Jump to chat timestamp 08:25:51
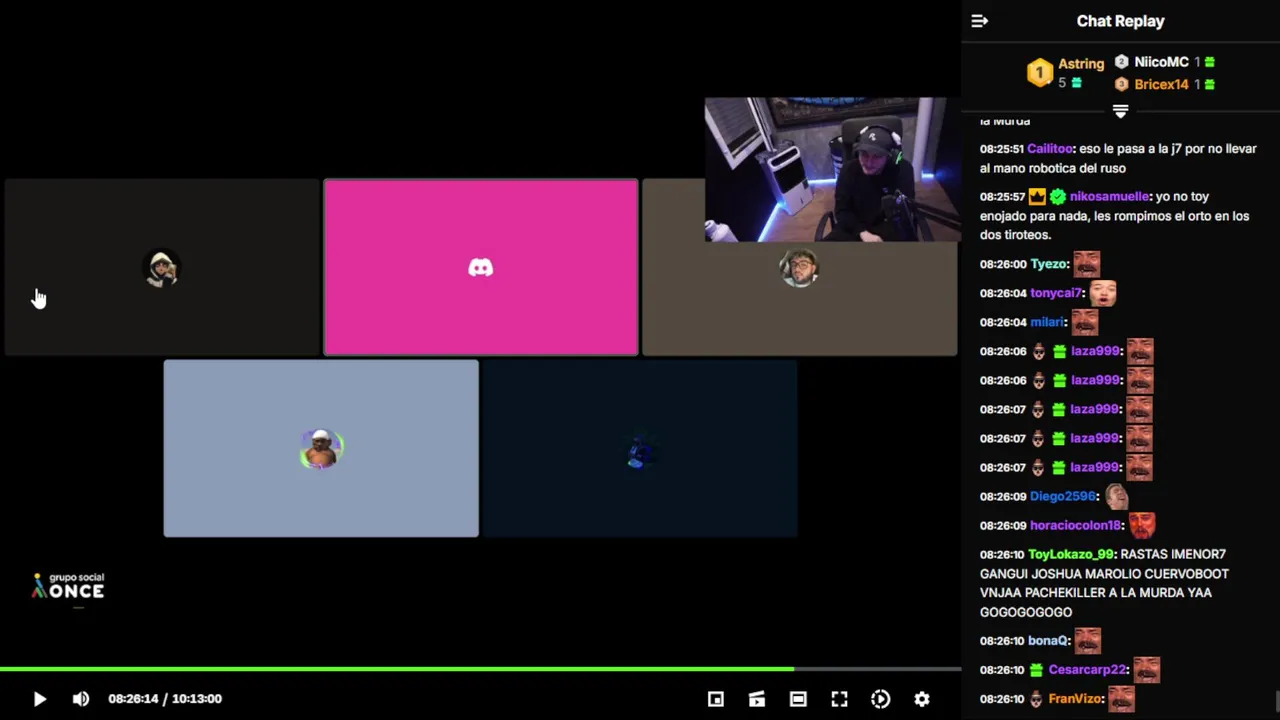Viewport: 1280px width, 720px height. coord(1002,149)
